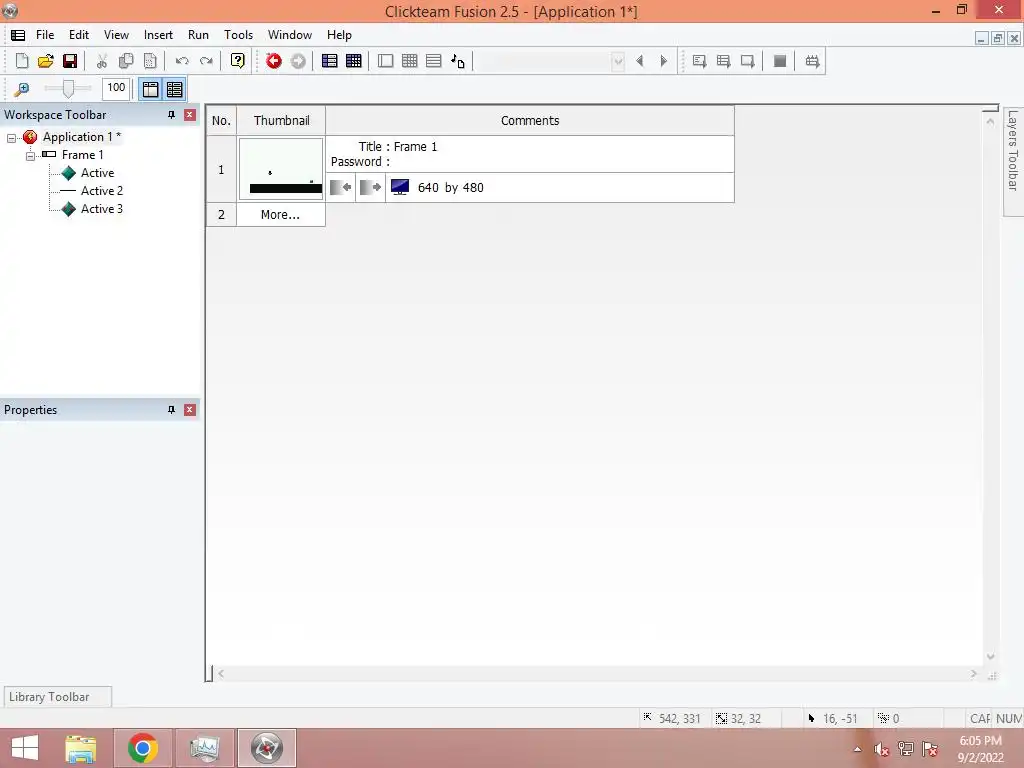The width and height of the screenshot is (1024, 768).
Task: Open Google Chrome from the taskbar
Action: point(142,748)
